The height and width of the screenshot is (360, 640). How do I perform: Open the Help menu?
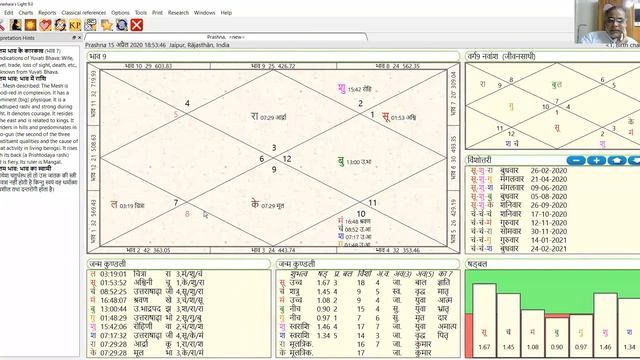(226, 13)
